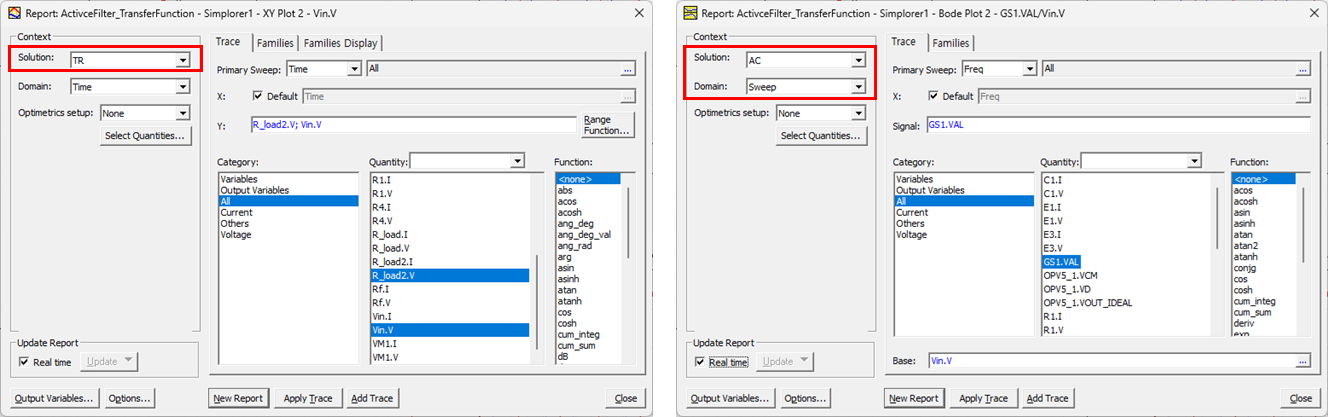Open the Domain dropdown showing Sweep
Screen dimensions: 1328x417
tap(857, 87)
